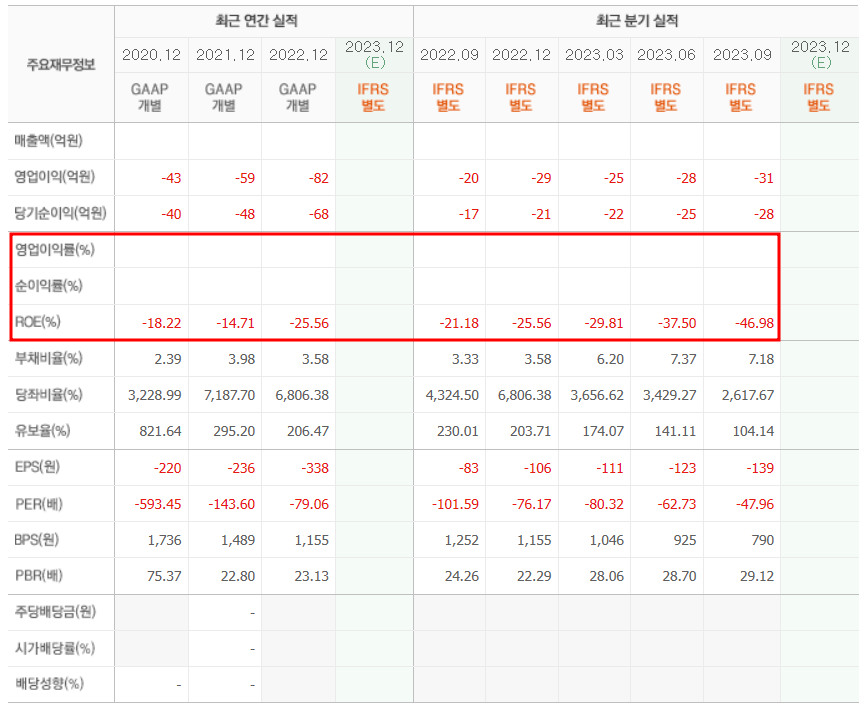Click PER value -47.96
Image resolution: width=866 pixels, height=710 pixels.
(754, 505)
